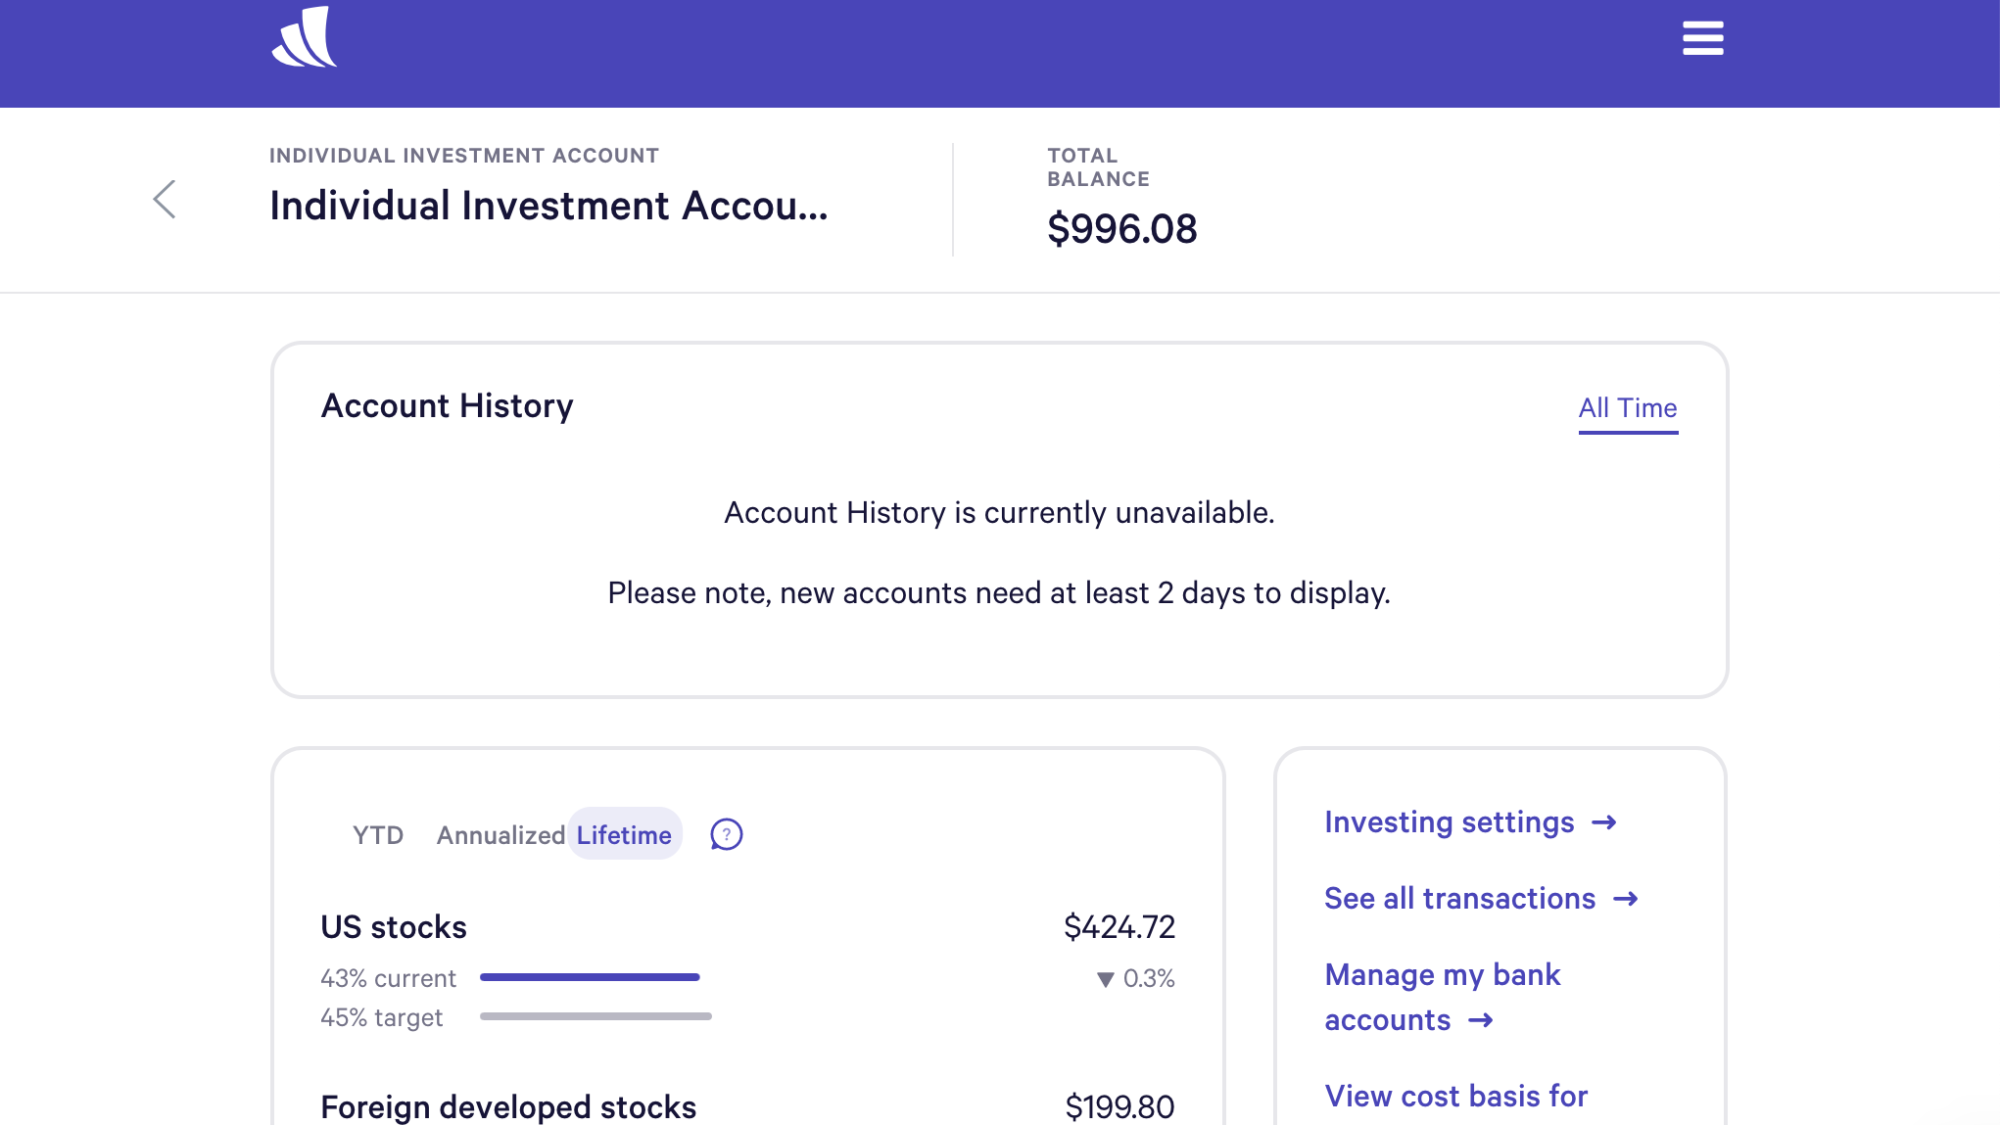Expand the US stocks allocation row

click(394, 927)
